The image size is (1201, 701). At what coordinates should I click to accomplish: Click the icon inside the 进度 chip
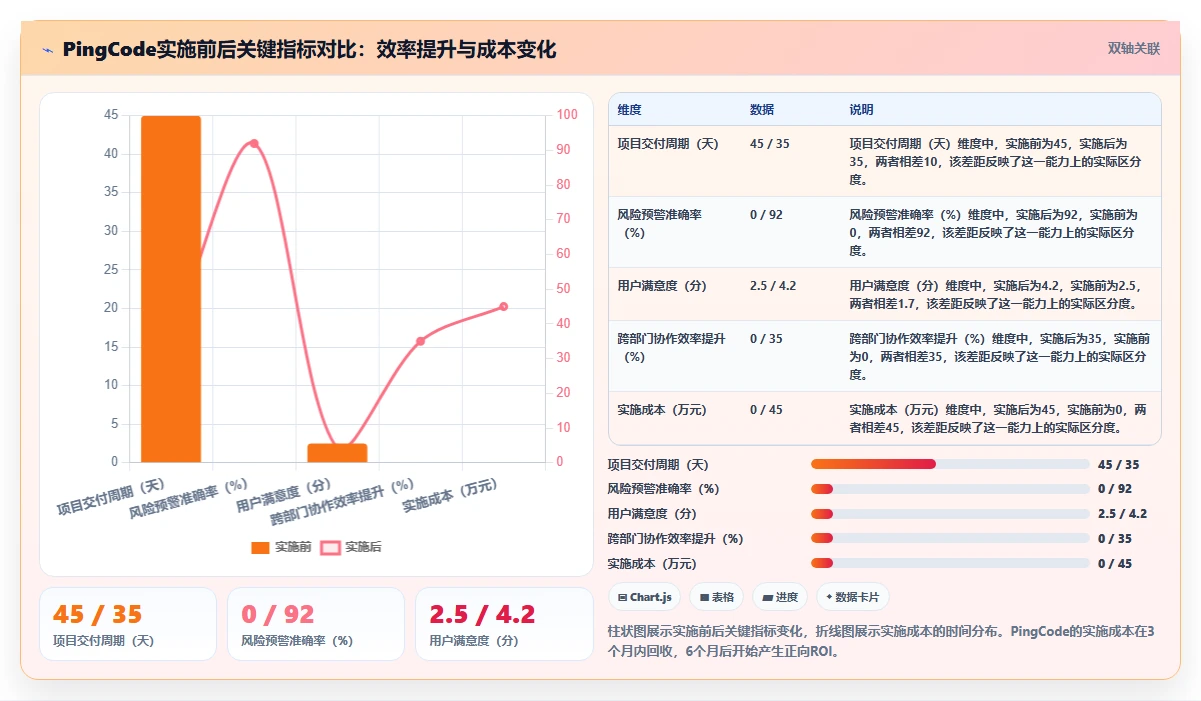767,597
